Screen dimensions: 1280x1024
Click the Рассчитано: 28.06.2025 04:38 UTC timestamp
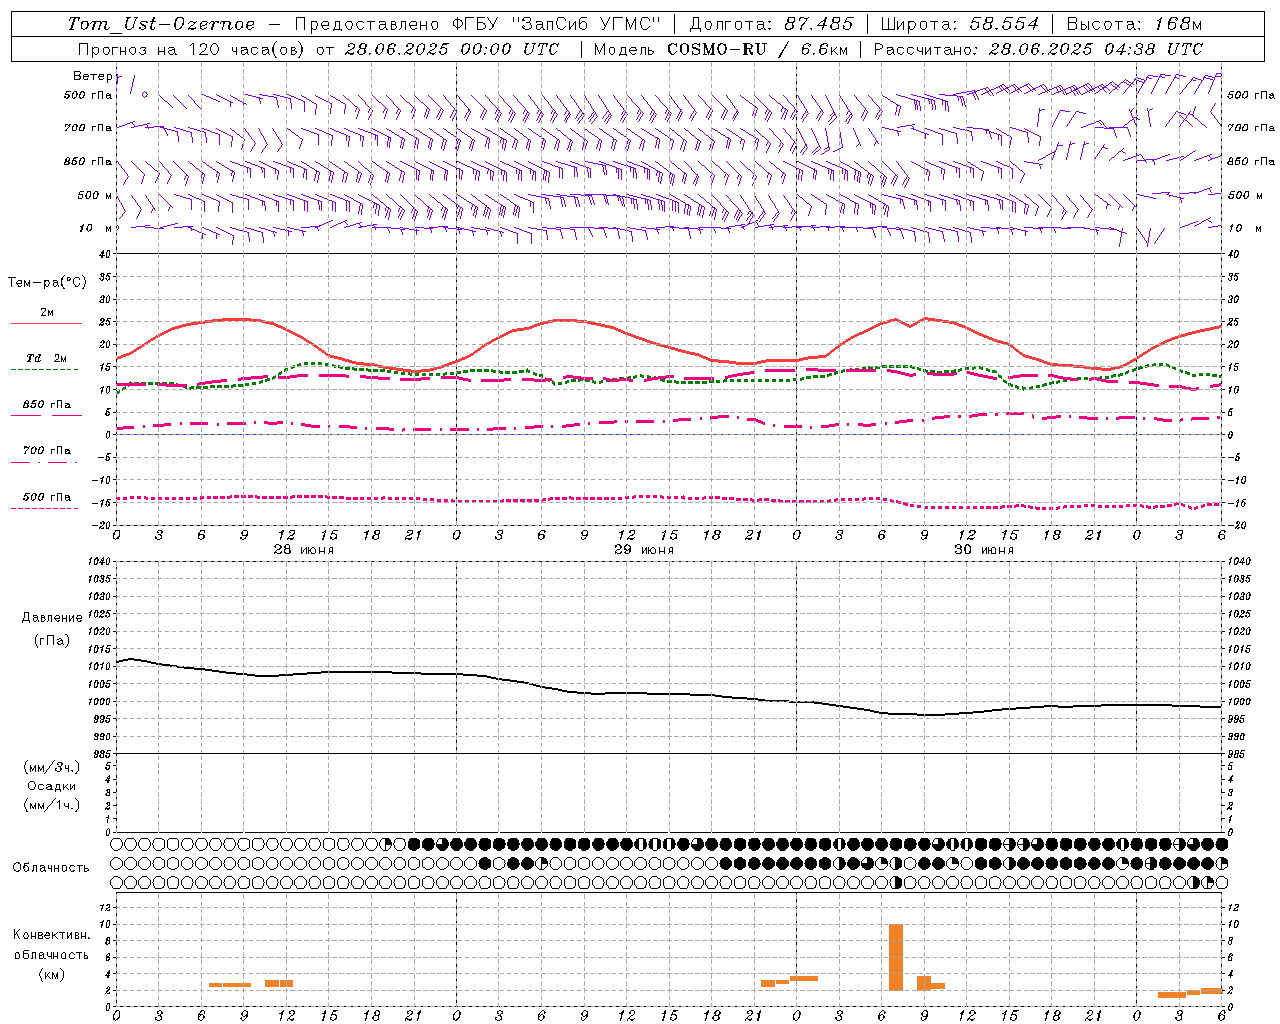(x=1038, y=49)
